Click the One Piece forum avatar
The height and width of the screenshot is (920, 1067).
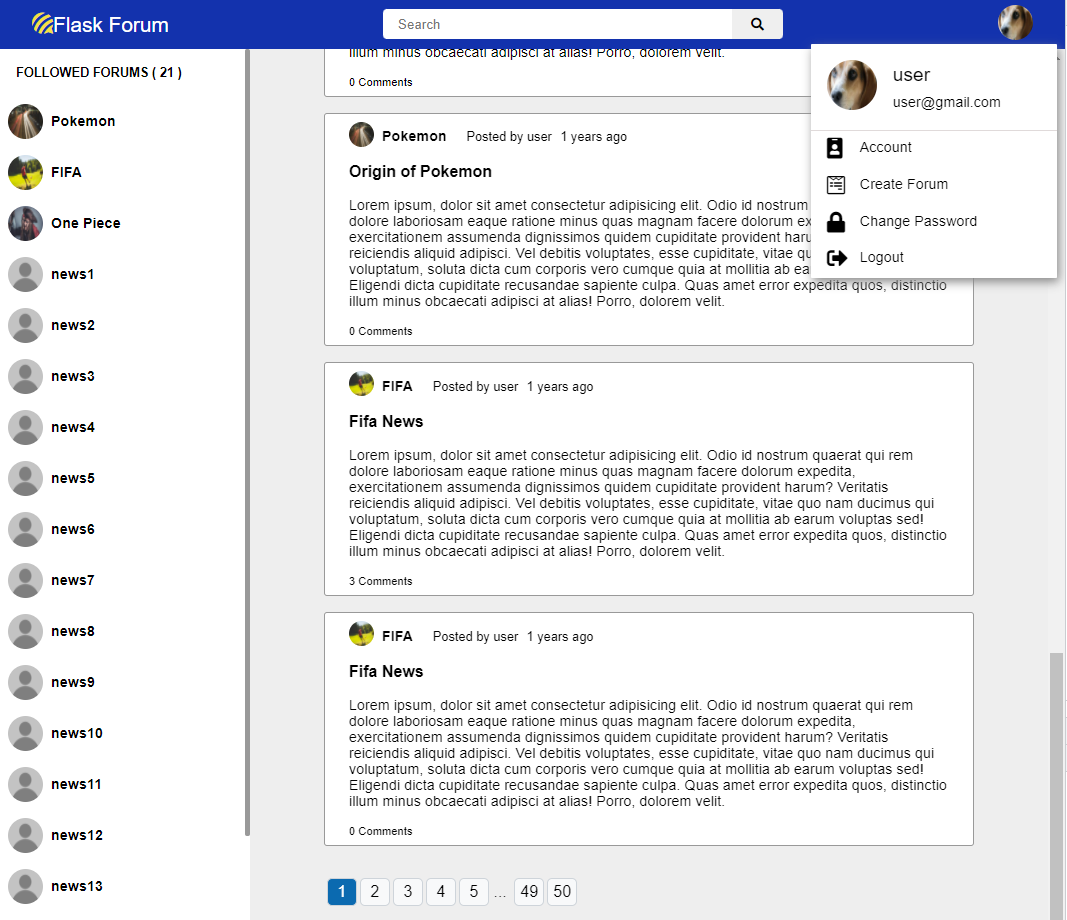coord(25,223)
